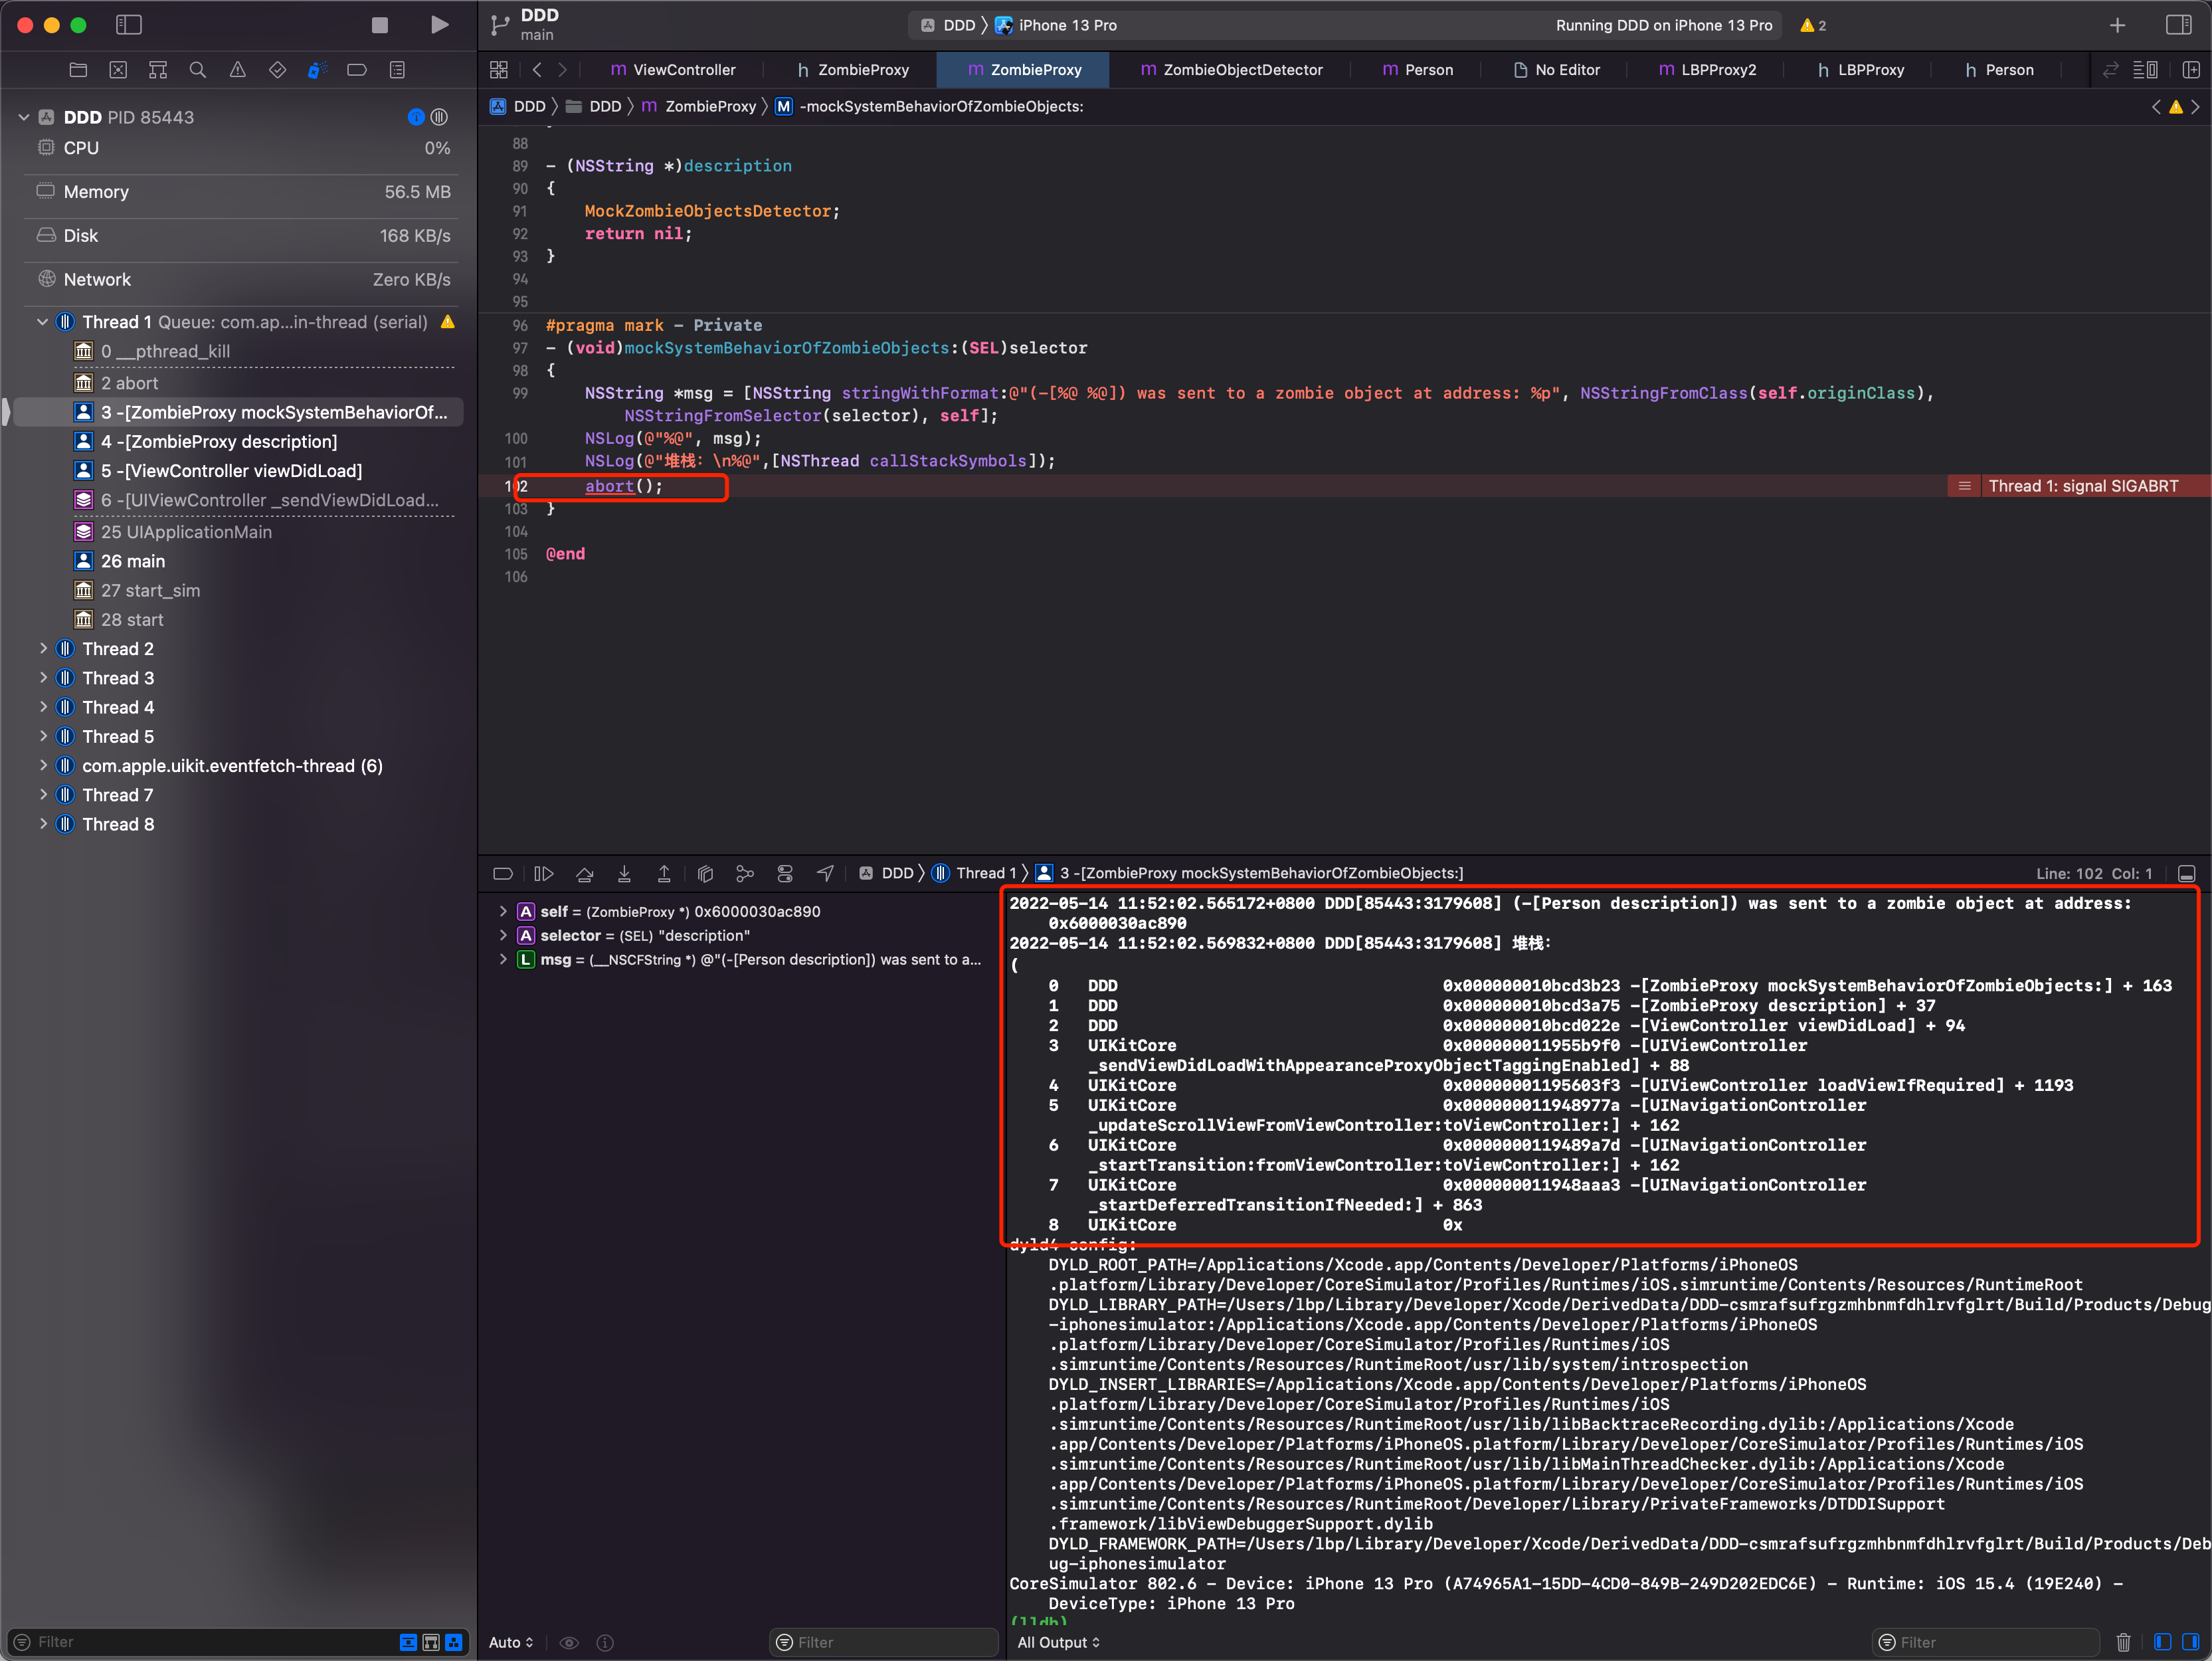Switch to the ViewController tab
The height and width of the screenshot is (1661, 2212).
[673, 70]
